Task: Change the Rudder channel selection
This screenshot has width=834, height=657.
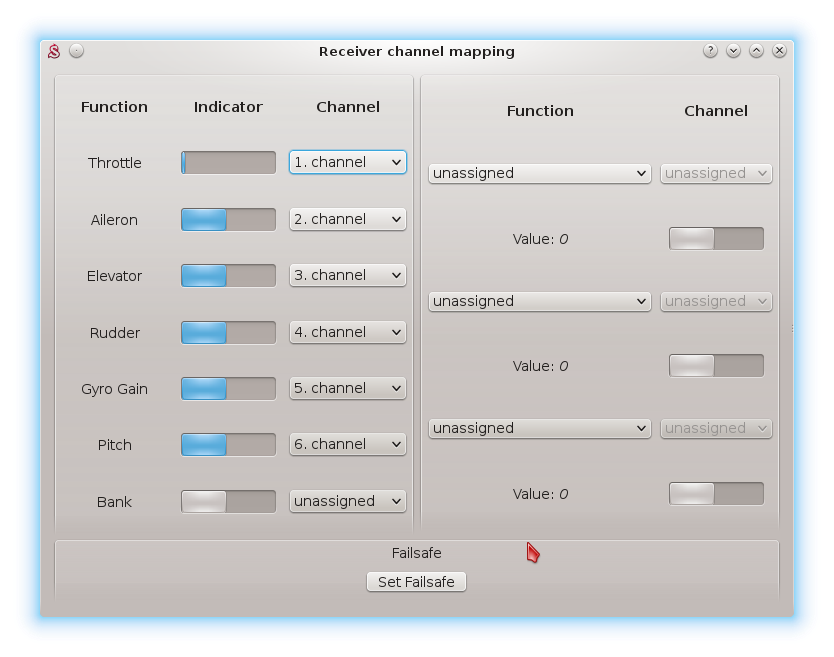Action: pos(347,332)
